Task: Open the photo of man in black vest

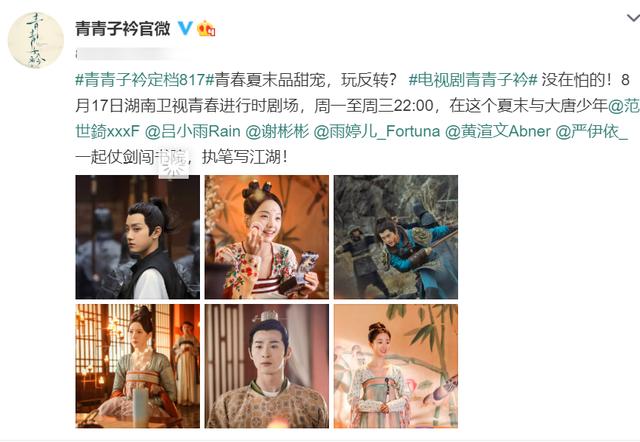Action: (x=138, y=237)
